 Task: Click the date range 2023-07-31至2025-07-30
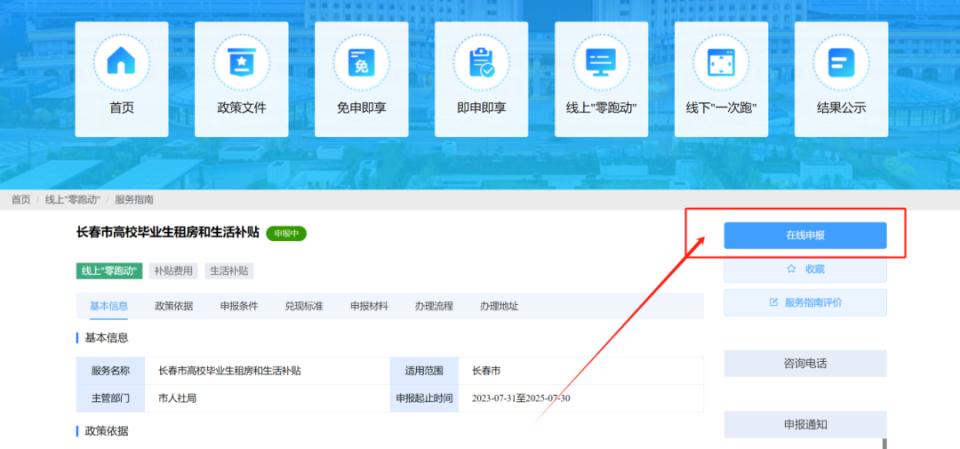pyautogui.click(x=521, y=398)
